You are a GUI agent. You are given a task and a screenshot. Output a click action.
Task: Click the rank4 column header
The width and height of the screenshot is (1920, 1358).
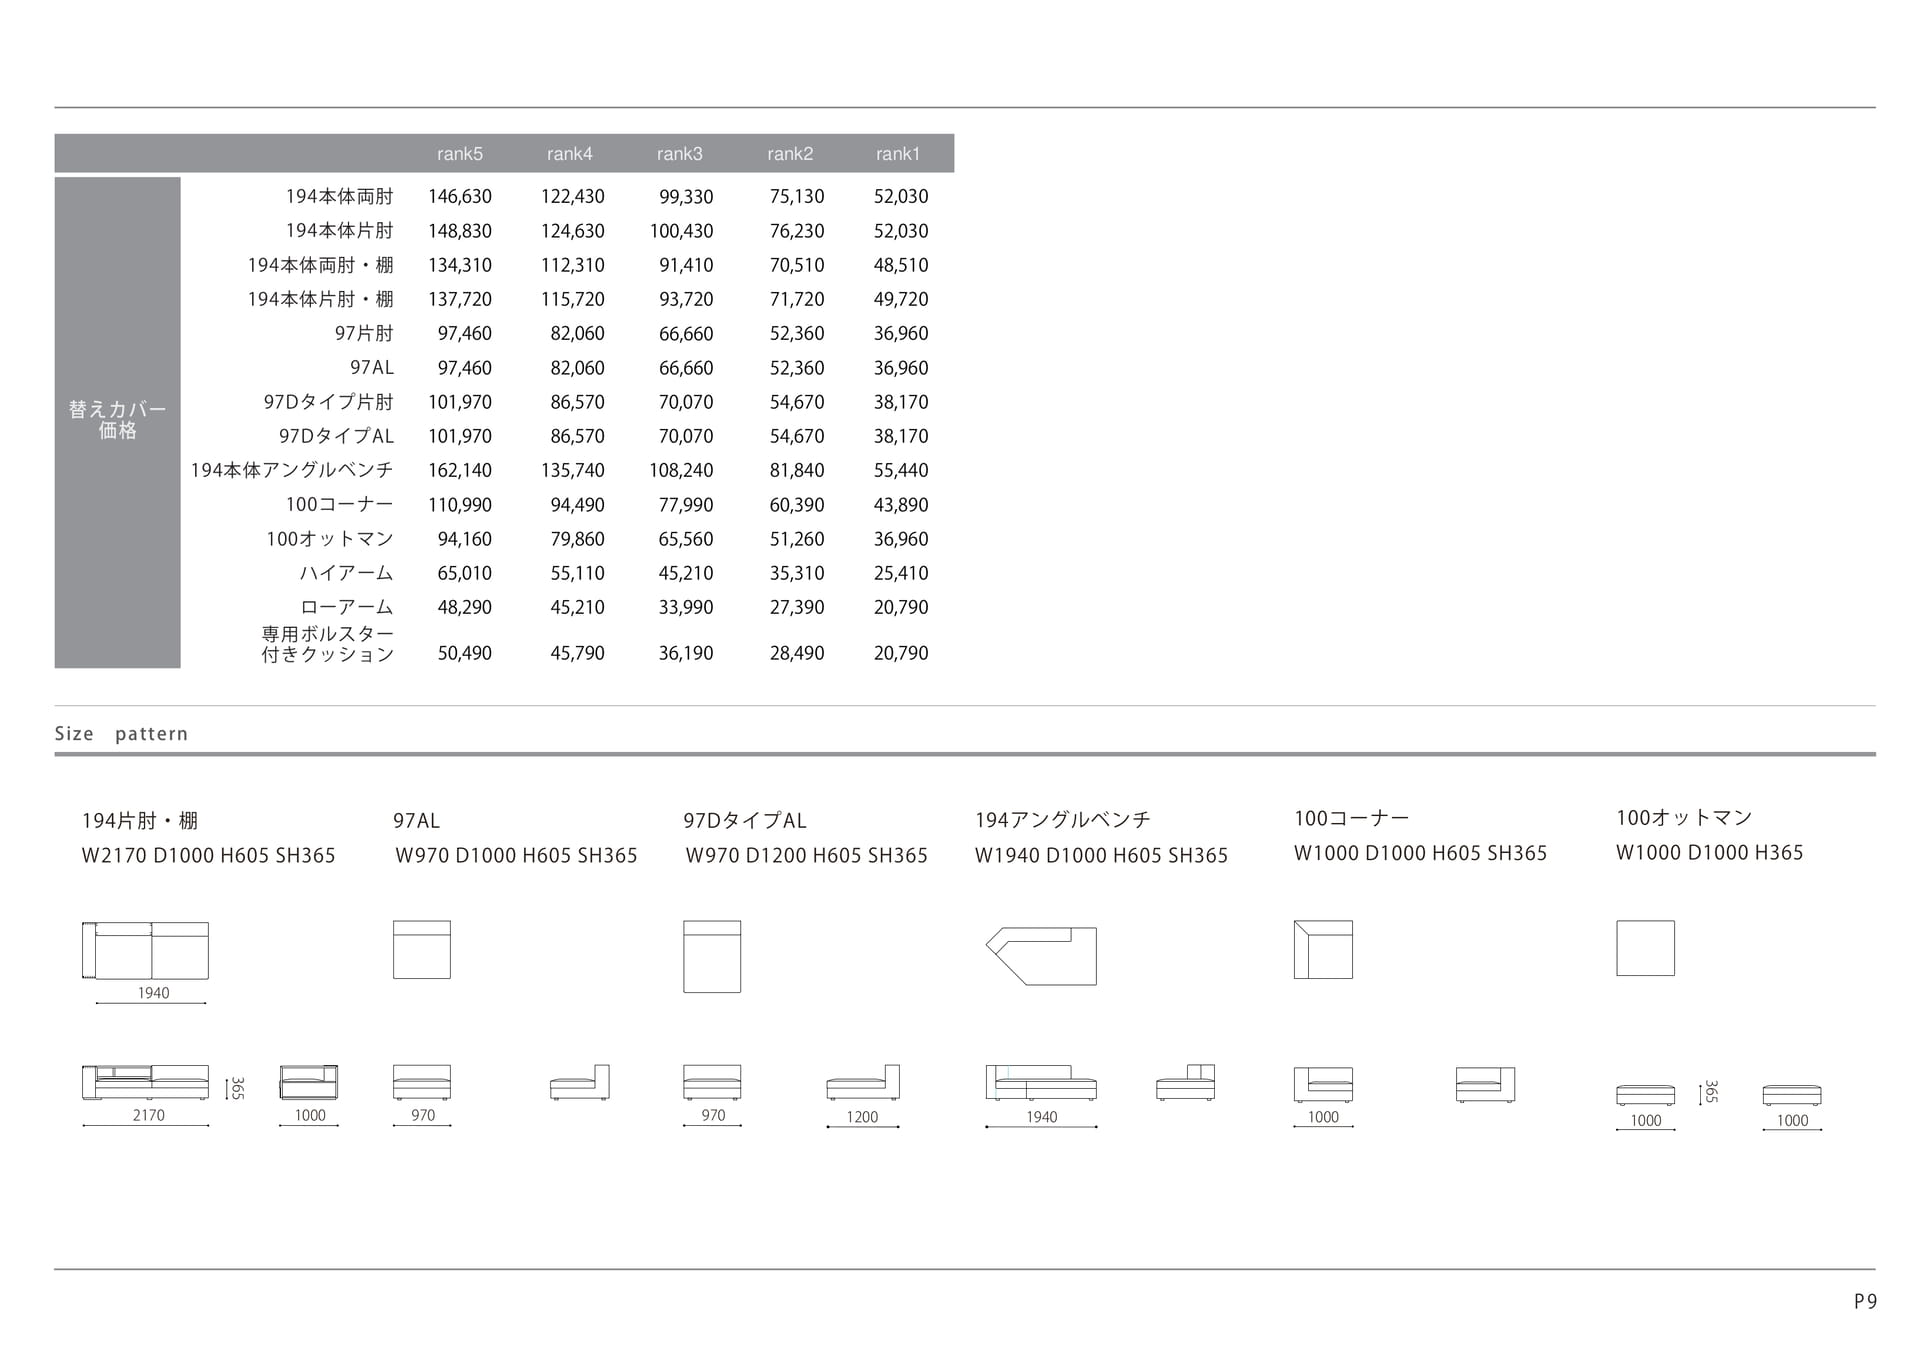tap(569, 154)
